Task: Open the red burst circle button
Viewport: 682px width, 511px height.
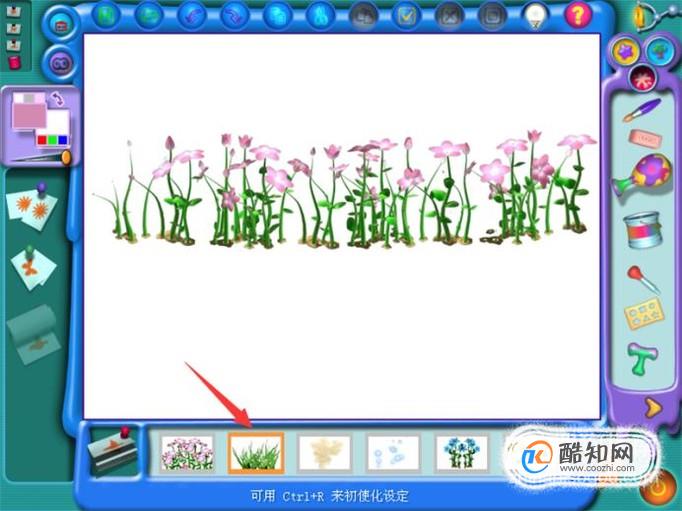Action: 642,78
